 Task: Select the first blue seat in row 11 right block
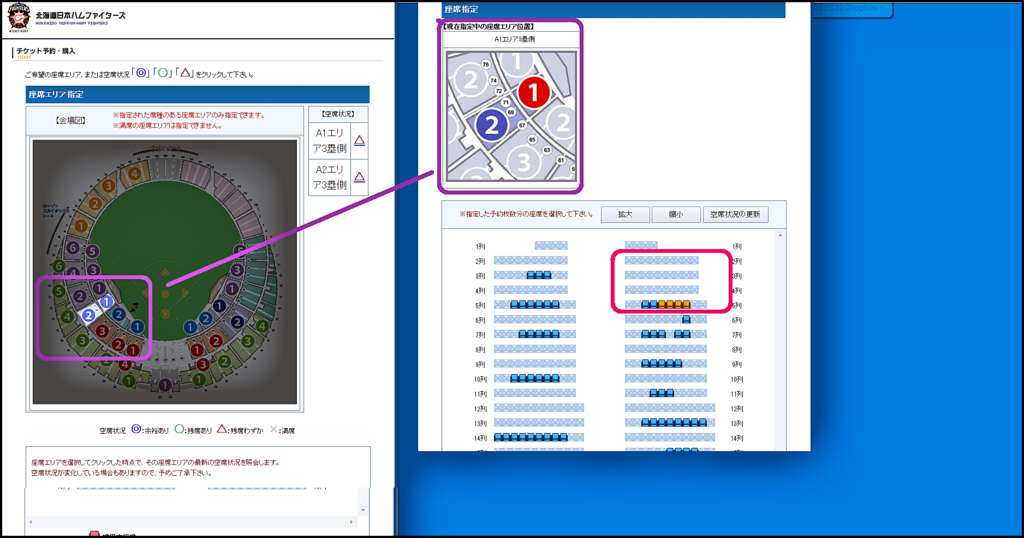(654, 393)
